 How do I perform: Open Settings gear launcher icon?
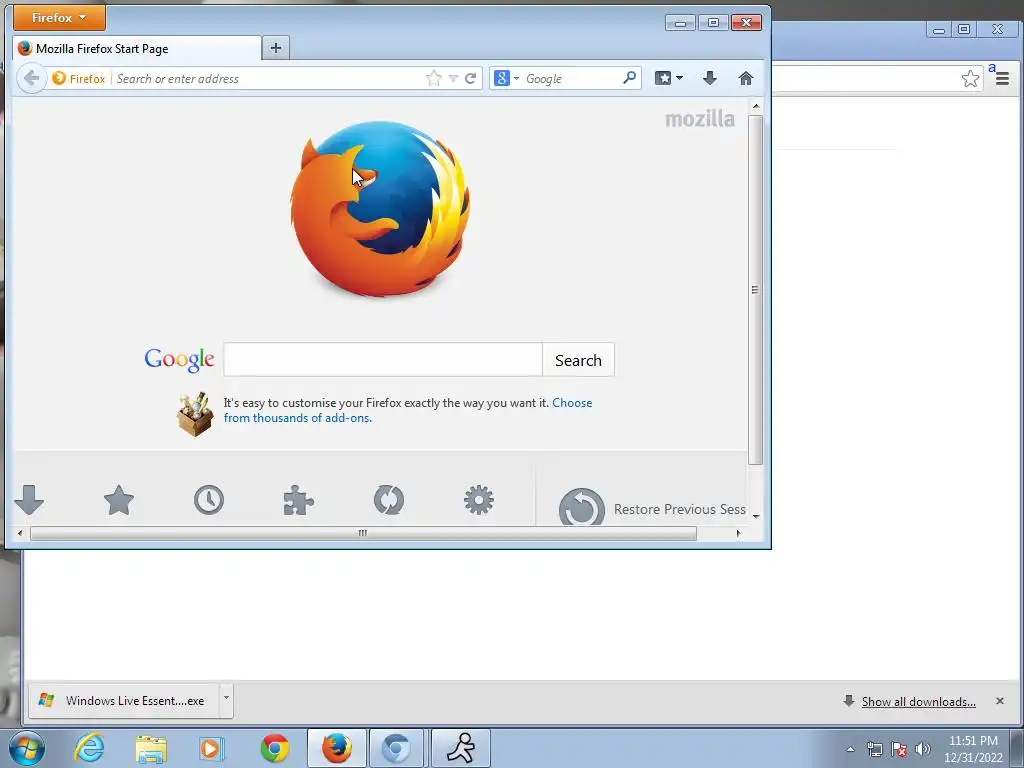[x=479, y=500]
